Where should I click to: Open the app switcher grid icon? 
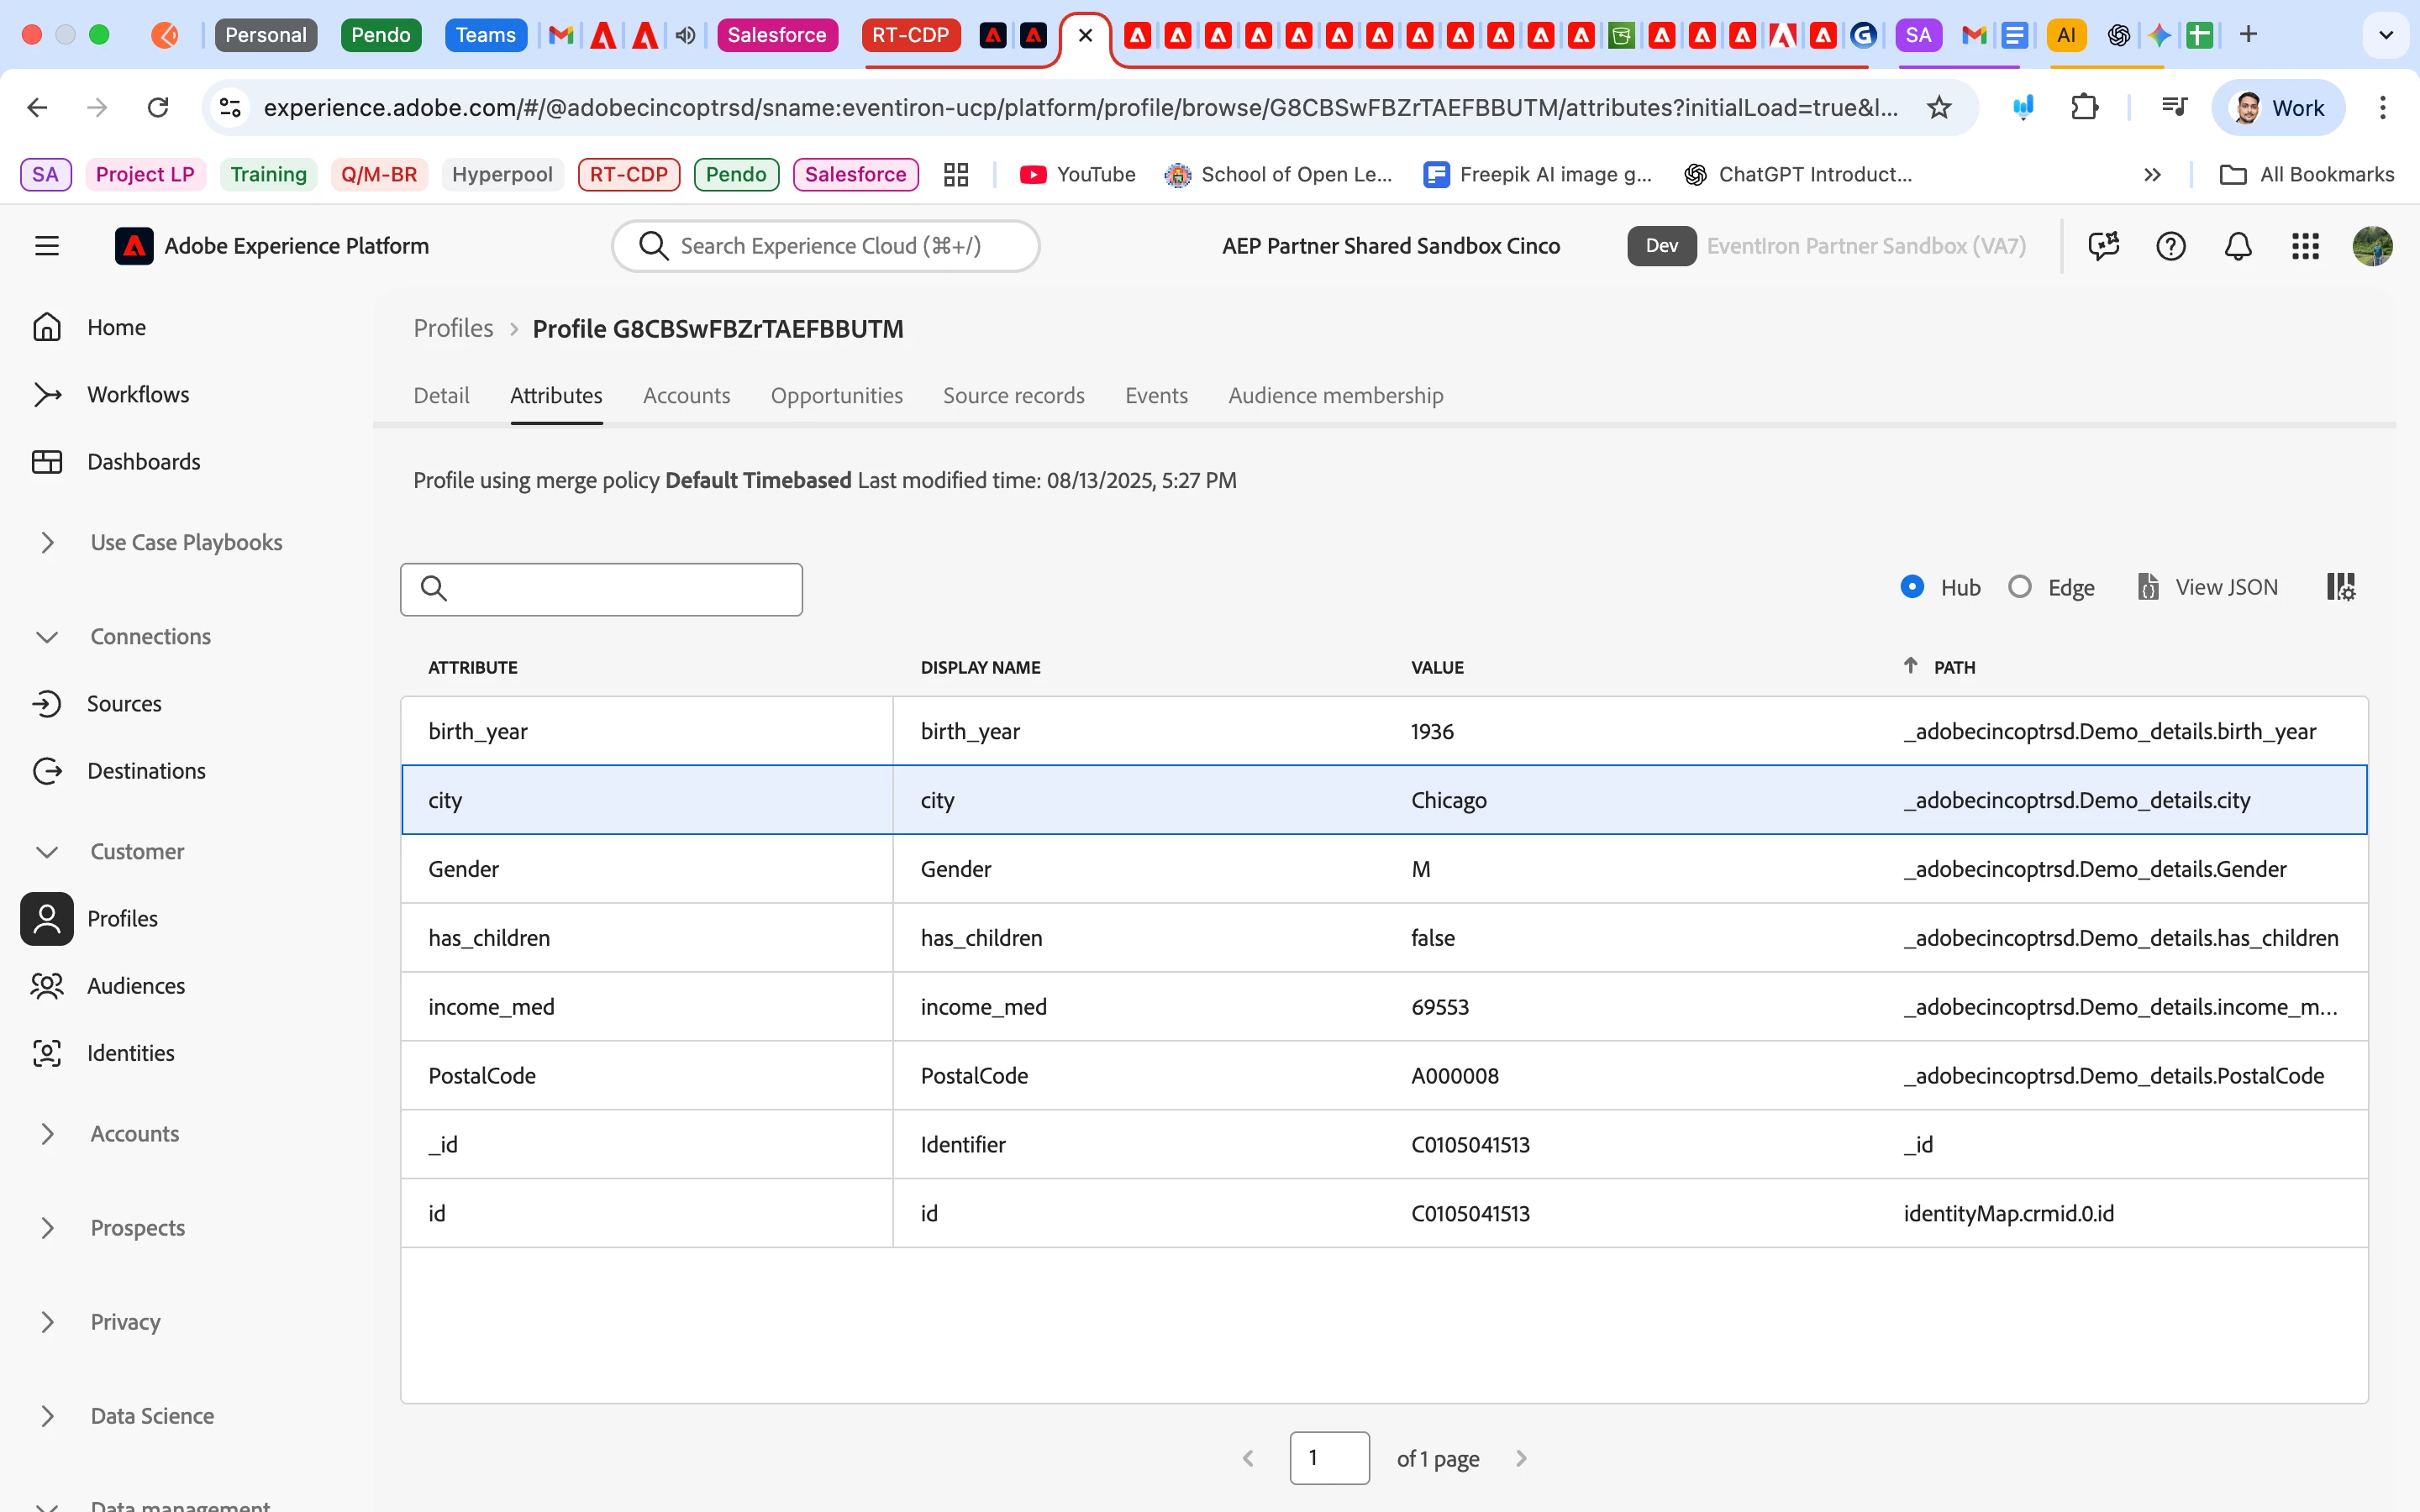2304,246
